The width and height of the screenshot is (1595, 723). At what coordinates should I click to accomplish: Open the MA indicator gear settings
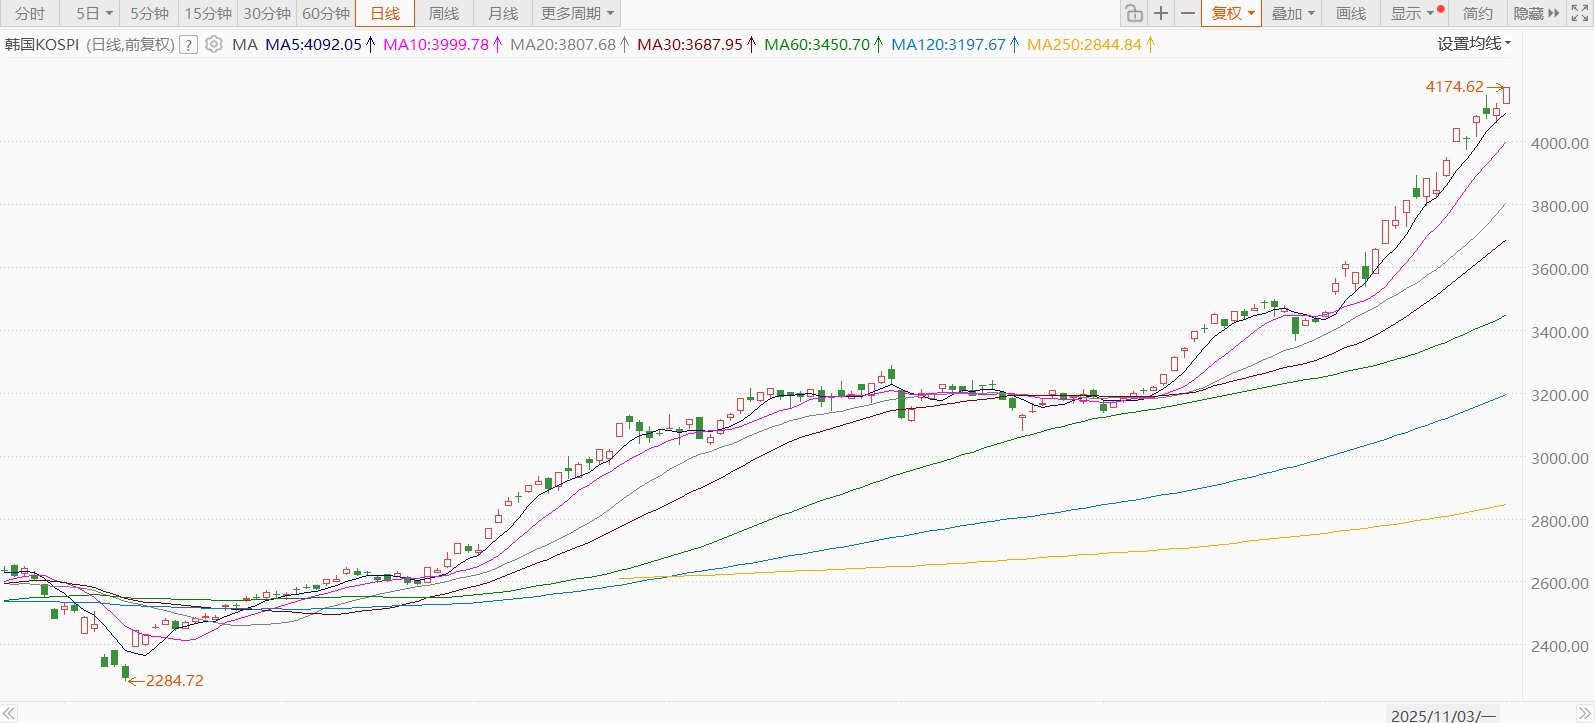pyautogui.click(x=213, y=44)
